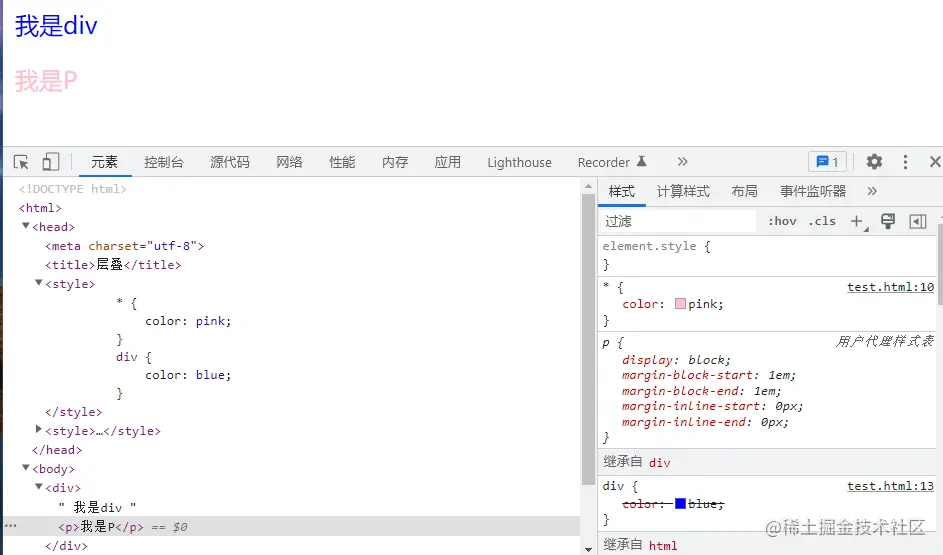
Task: Open rendering emulation paintbrush icon
Action: [888, 221]
